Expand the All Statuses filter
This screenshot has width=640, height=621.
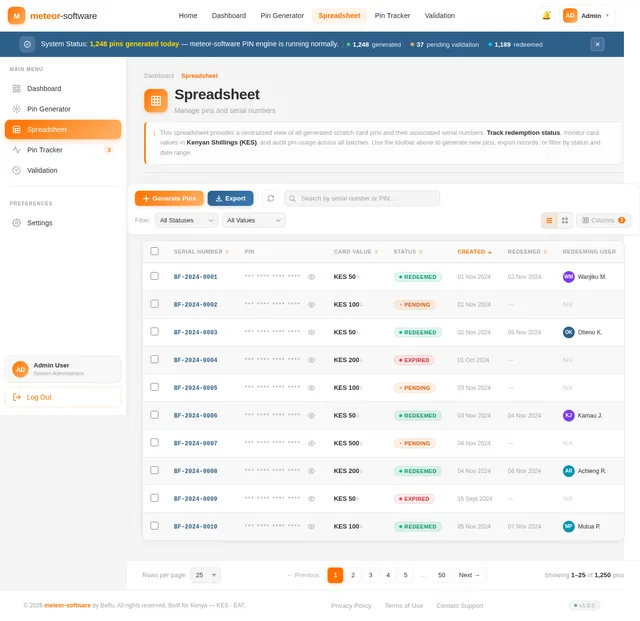coord(187,220)
